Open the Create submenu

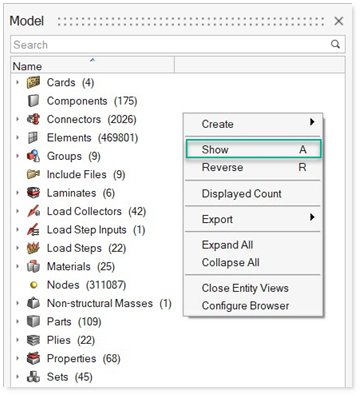[x=253, y=124]
